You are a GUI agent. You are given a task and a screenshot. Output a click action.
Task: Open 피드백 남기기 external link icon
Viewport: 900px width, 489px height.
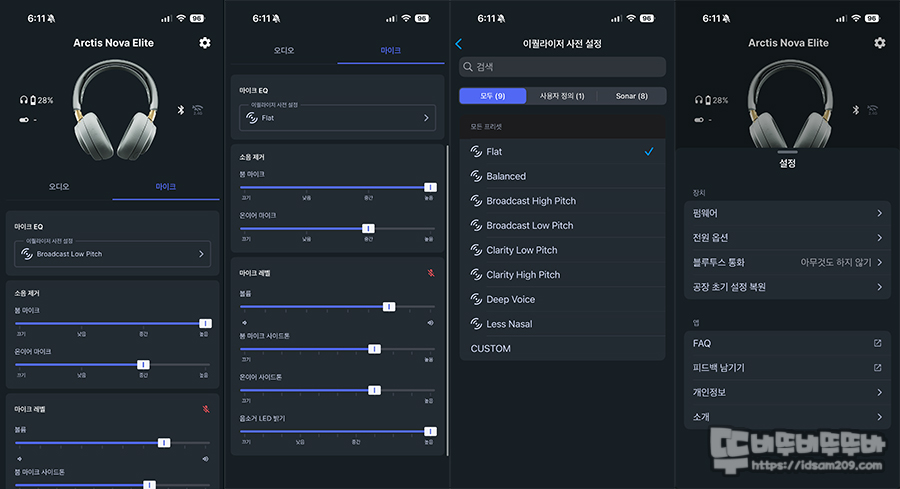pos(878,368)
